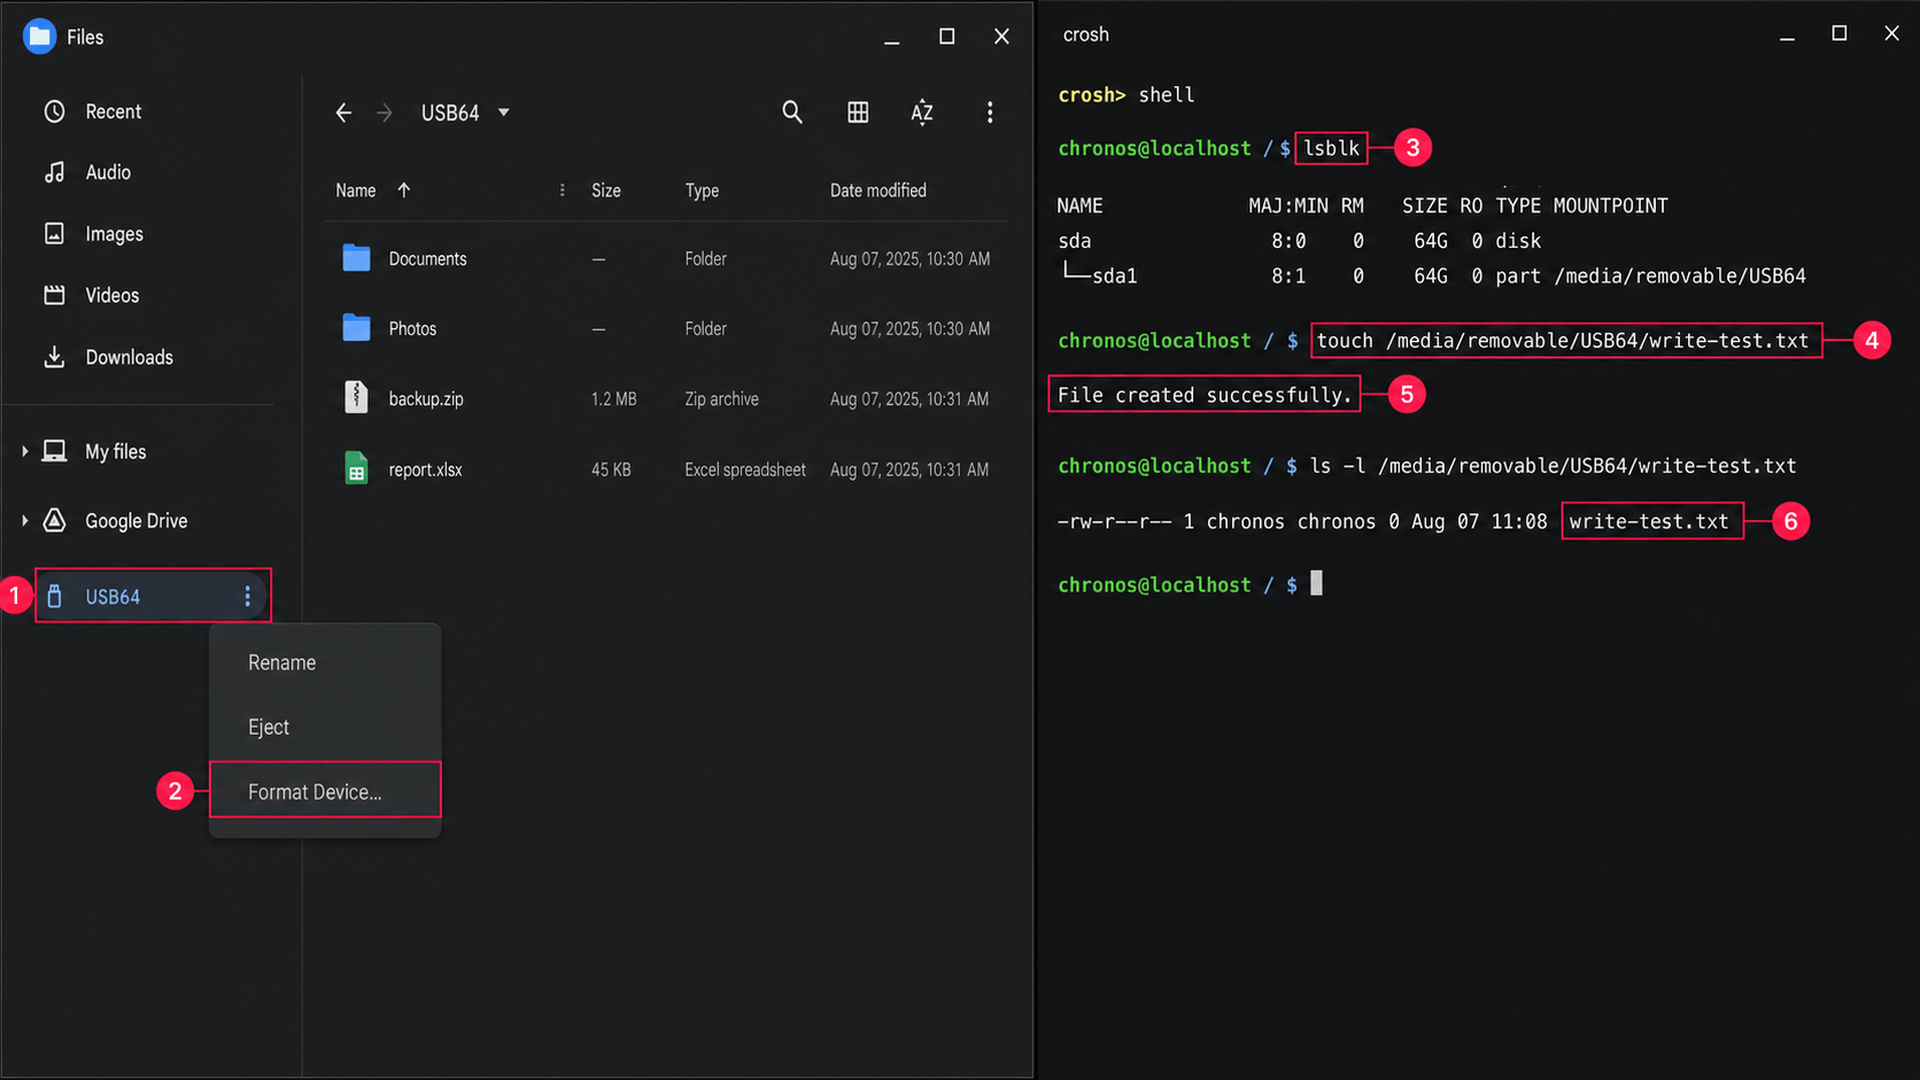Screen dimensions: 1920x1080
Task: Expand the My files tree
Action: tap(24, 451)
